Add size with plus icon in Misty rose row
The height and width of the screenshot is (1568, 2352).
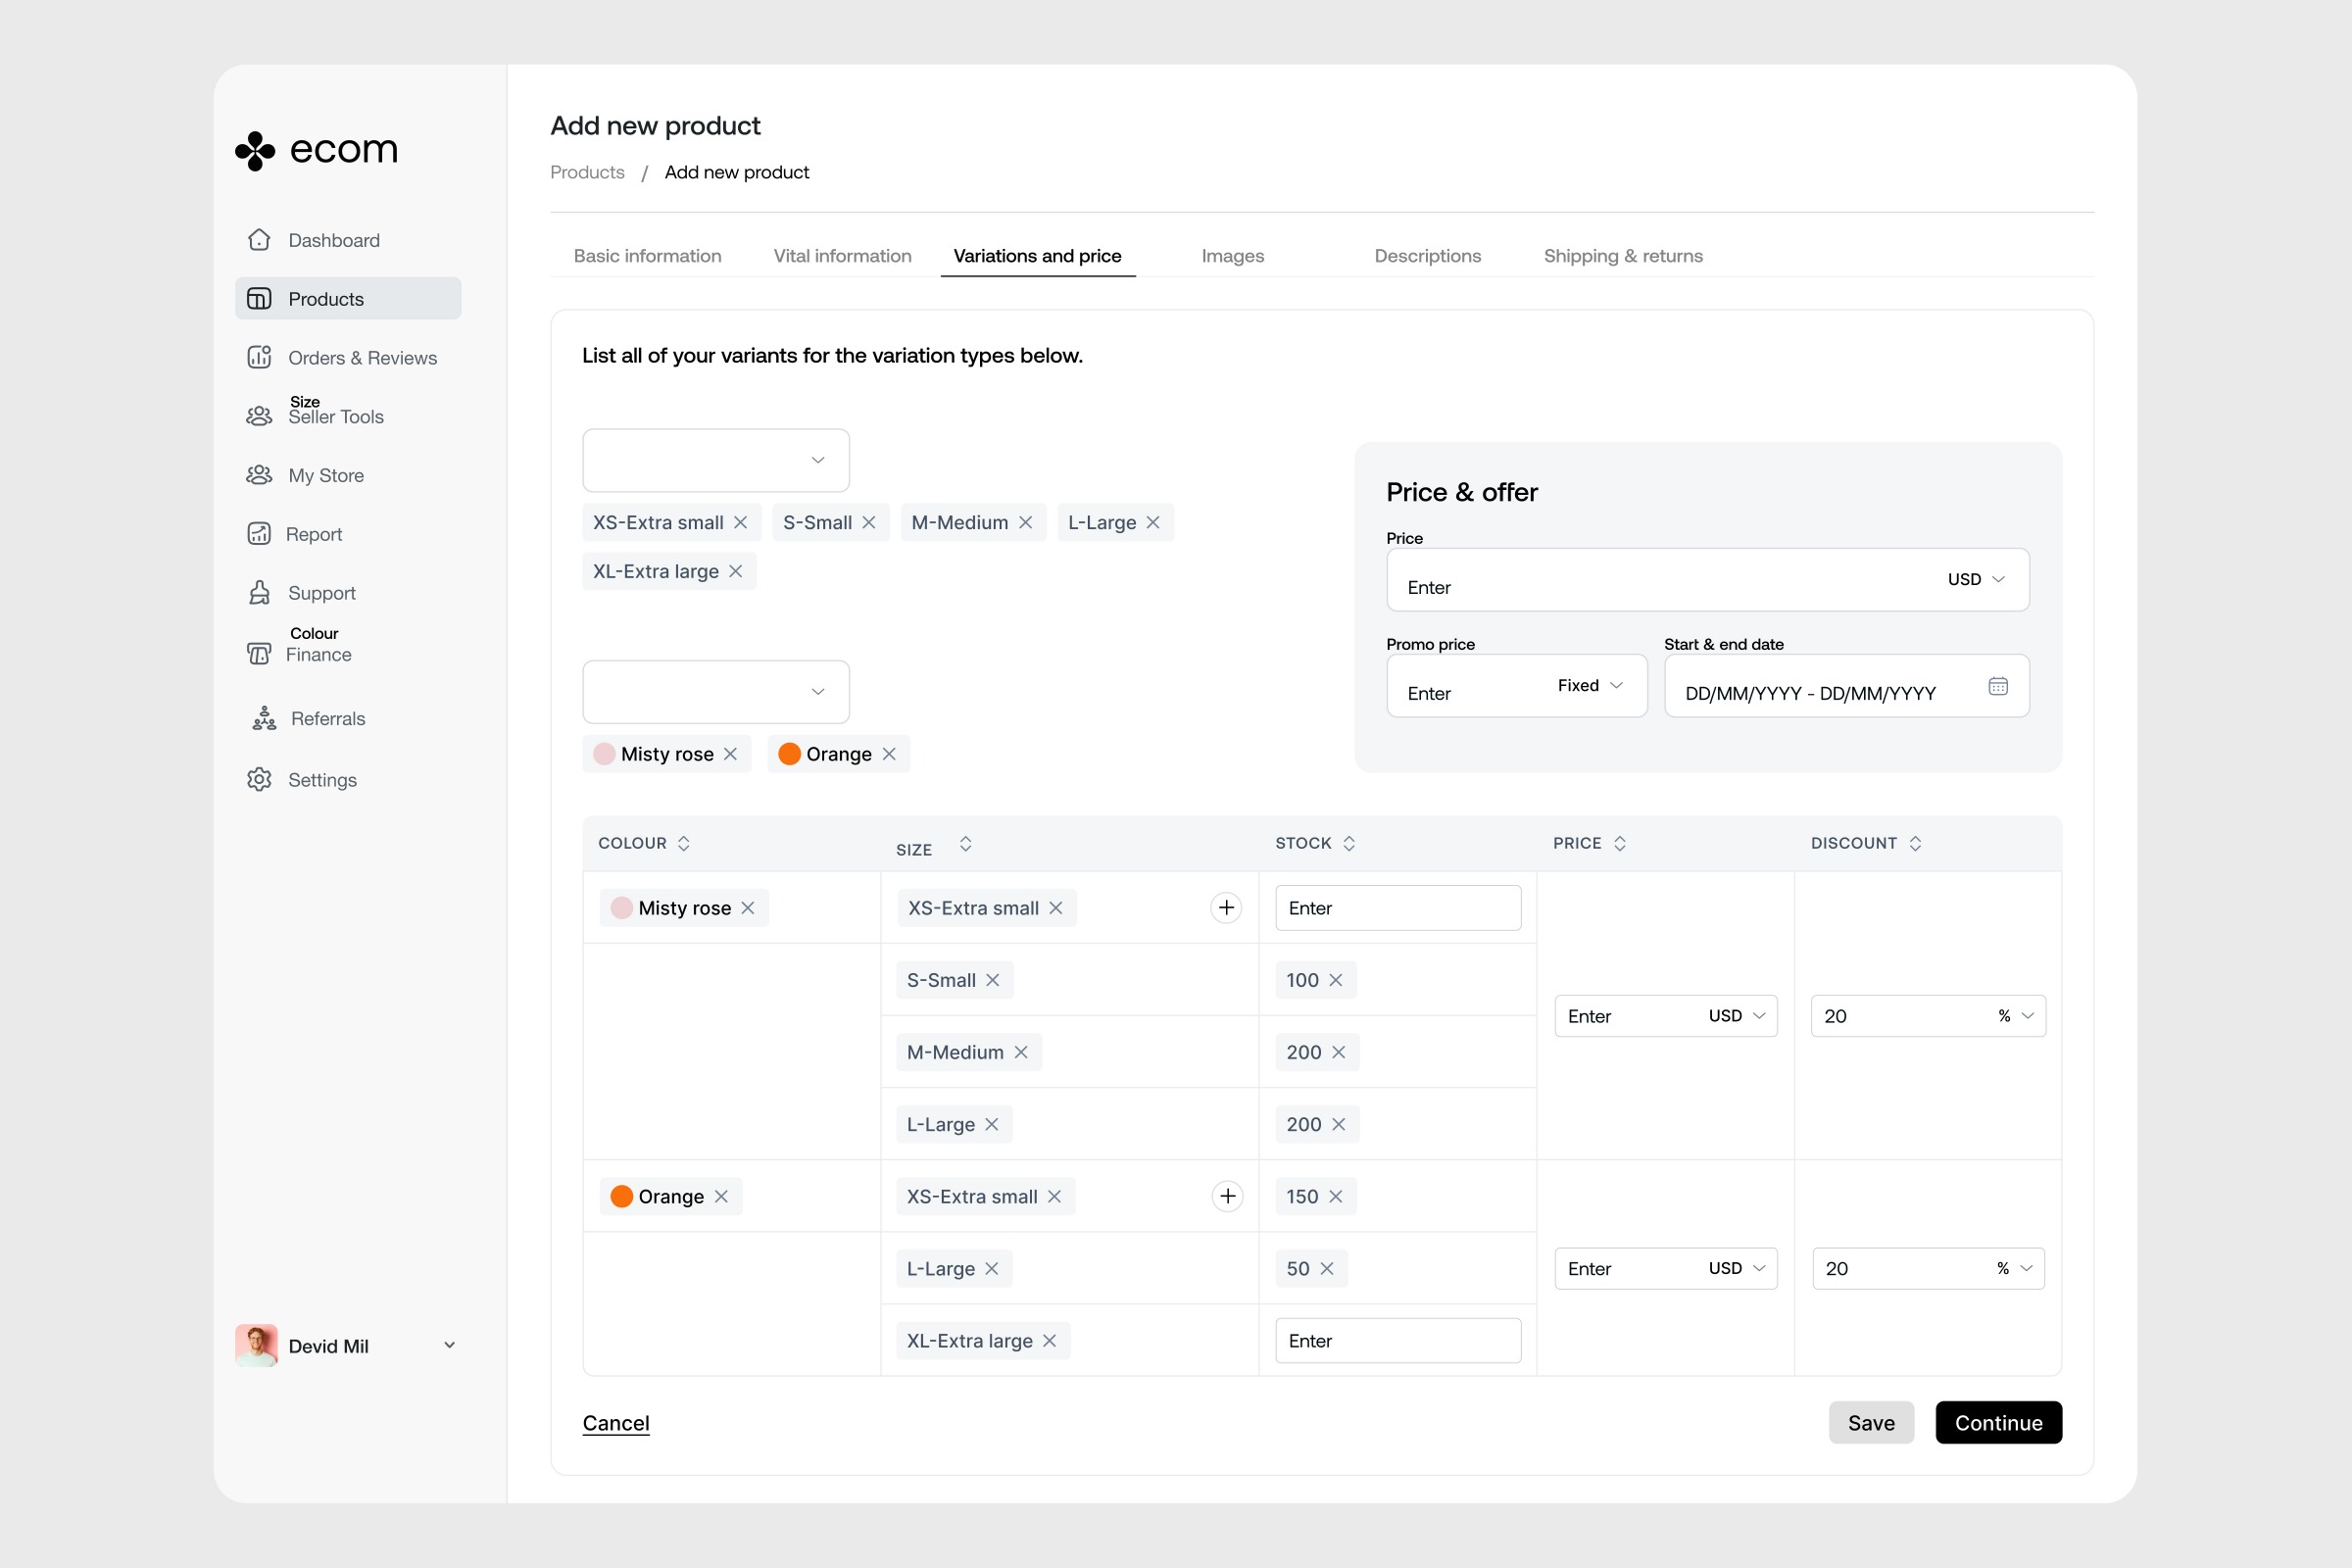(1226, 907)
